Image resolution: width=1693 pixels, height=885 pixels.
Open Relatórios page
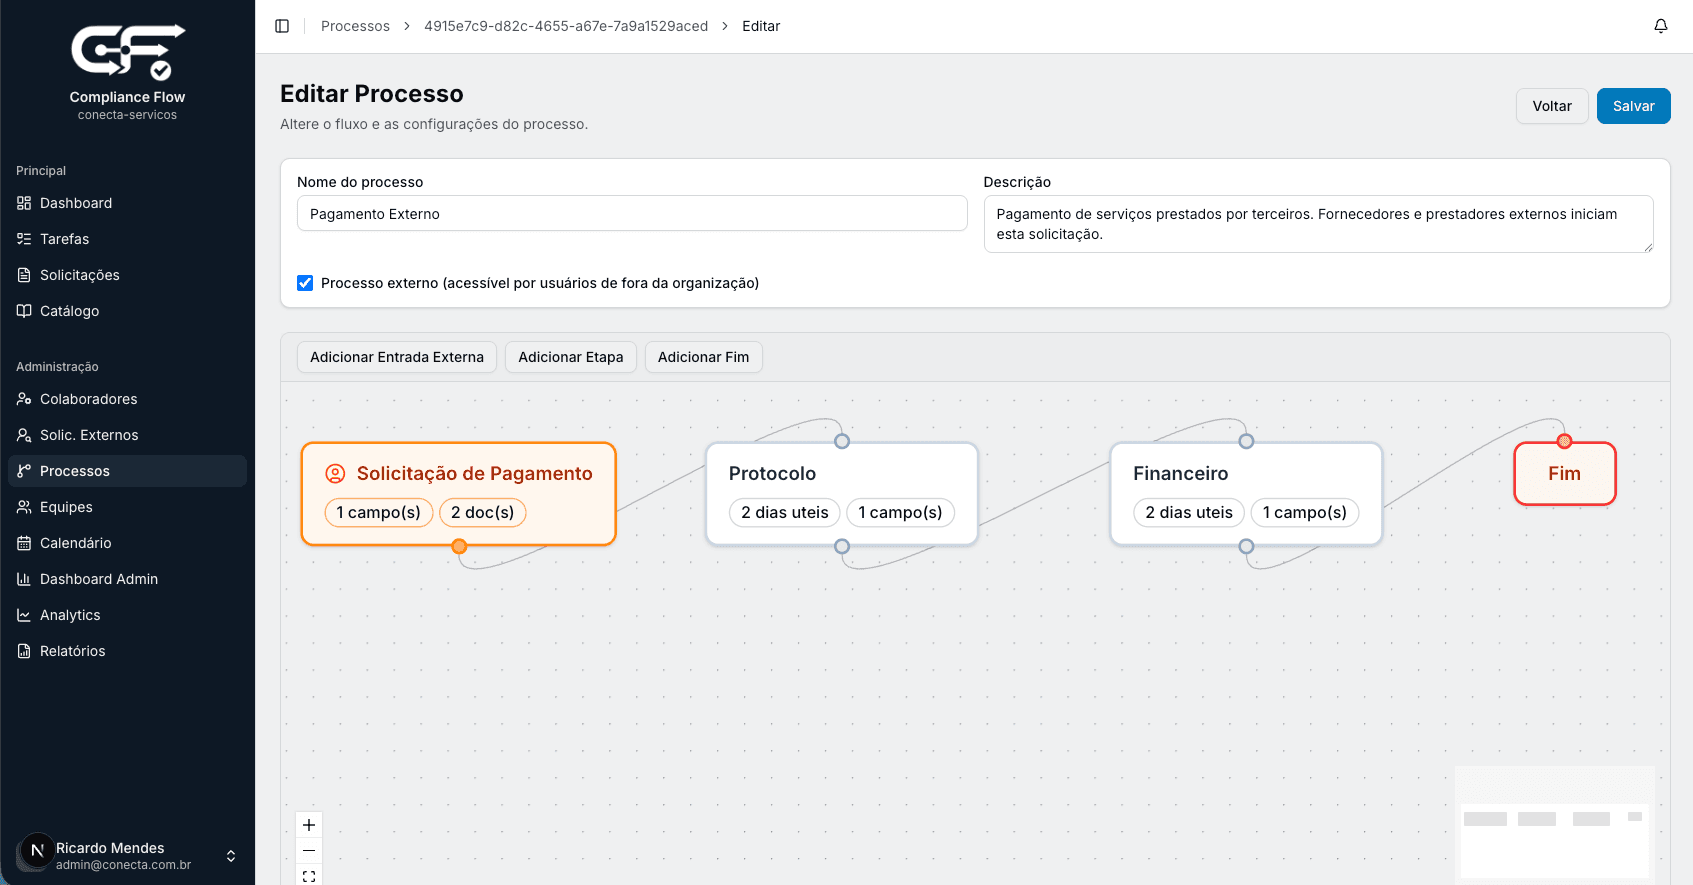tap(127, 651)
